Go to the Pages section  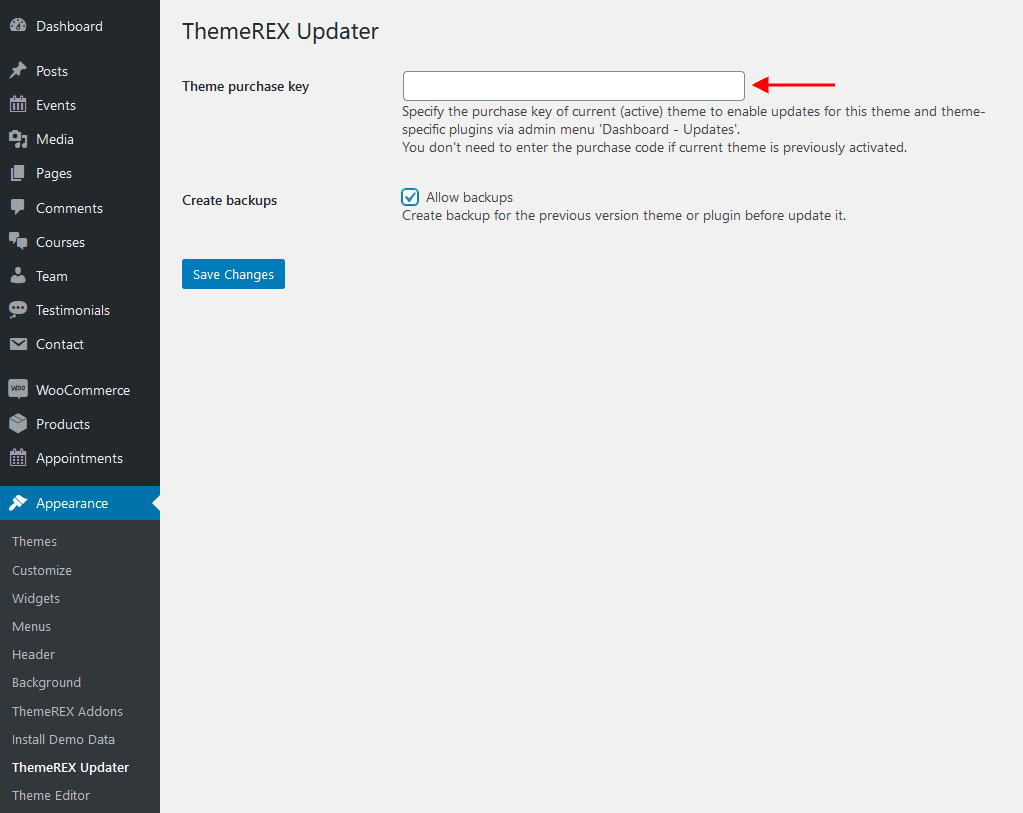click(53, 174)
